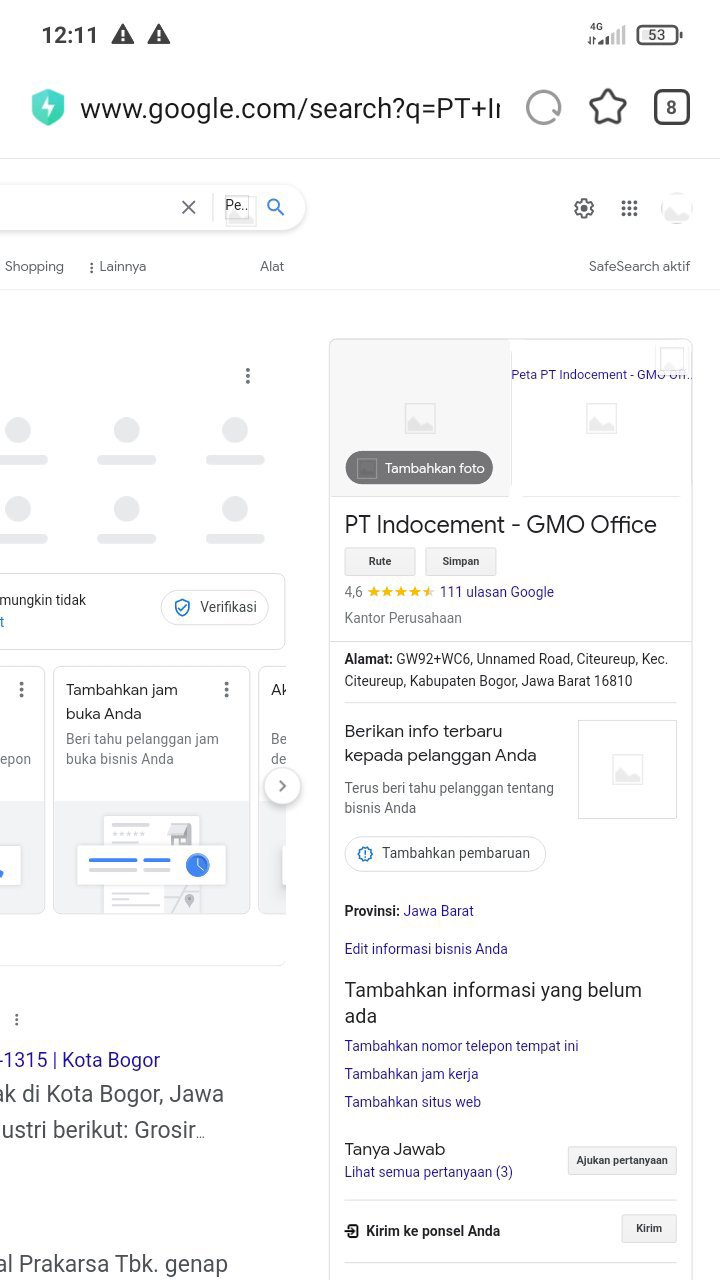
Task: Switch to the Shopping tab
Action: coord(34,267)
